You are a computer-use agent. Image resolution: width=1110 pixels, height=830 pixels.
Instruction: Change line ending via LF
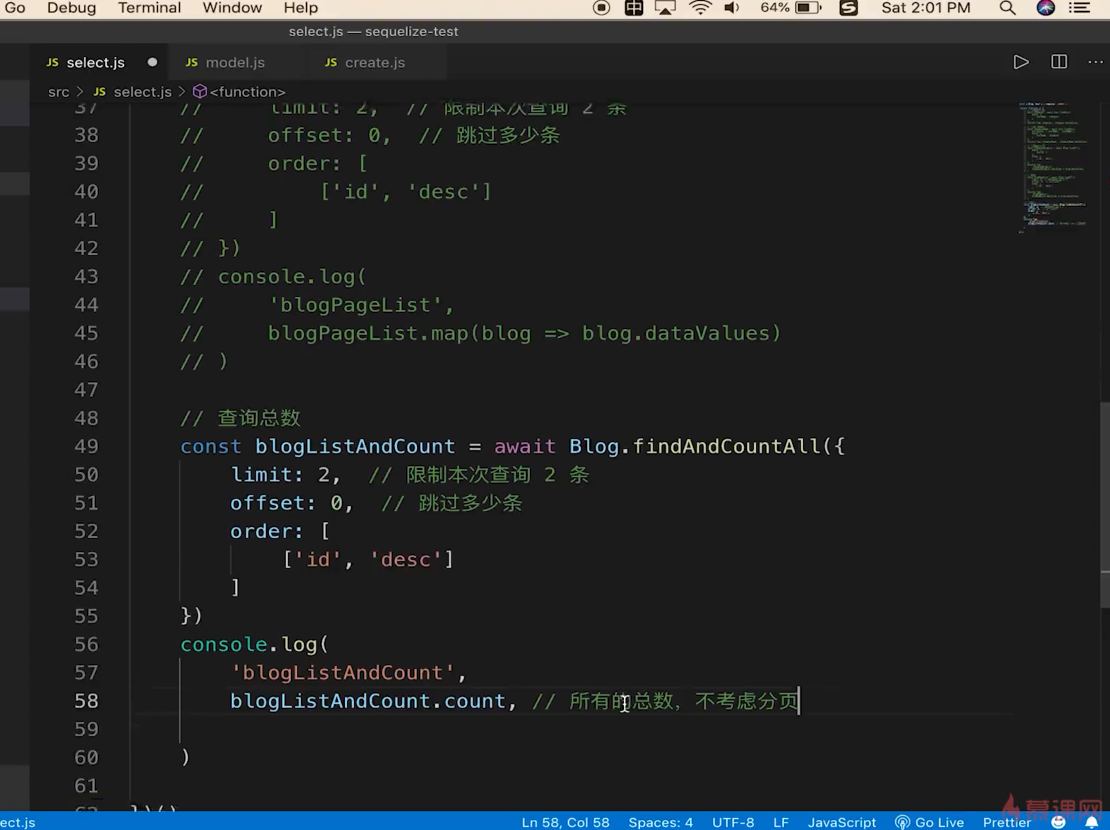tap(781, 822)
